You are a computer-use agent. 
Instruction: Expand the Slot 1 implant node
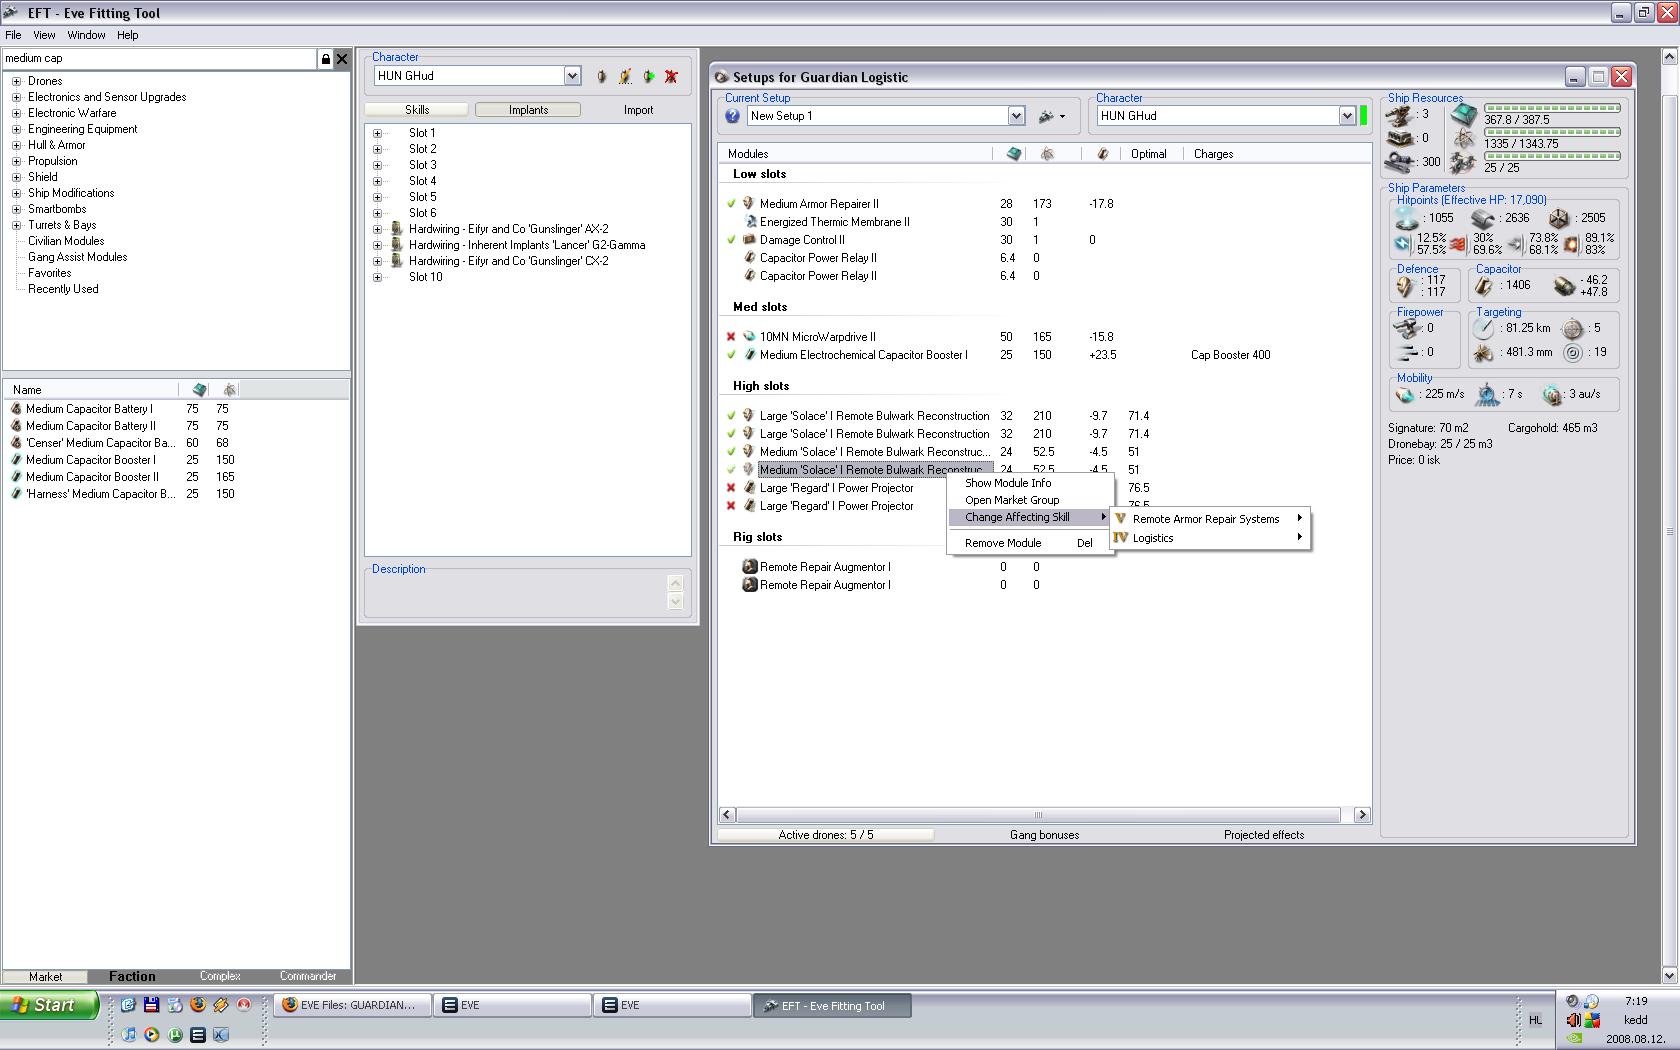coord(377,133)
